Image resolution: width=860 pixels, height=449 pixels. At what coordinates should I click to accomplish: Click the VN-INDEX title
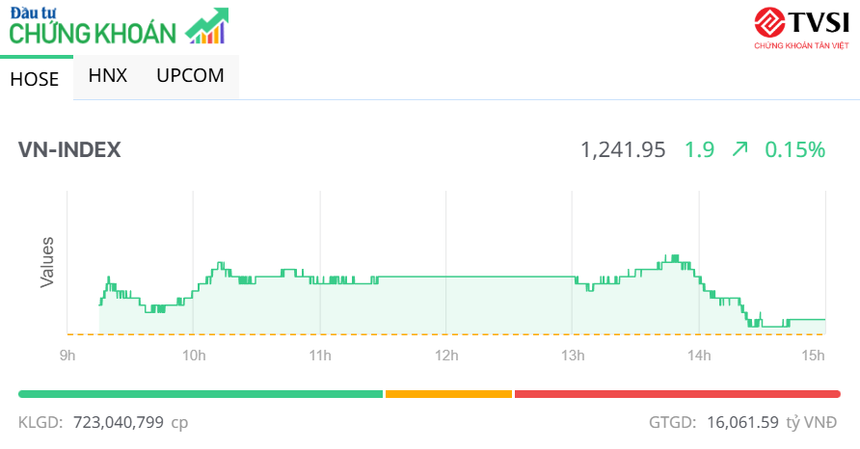point(70,150)
